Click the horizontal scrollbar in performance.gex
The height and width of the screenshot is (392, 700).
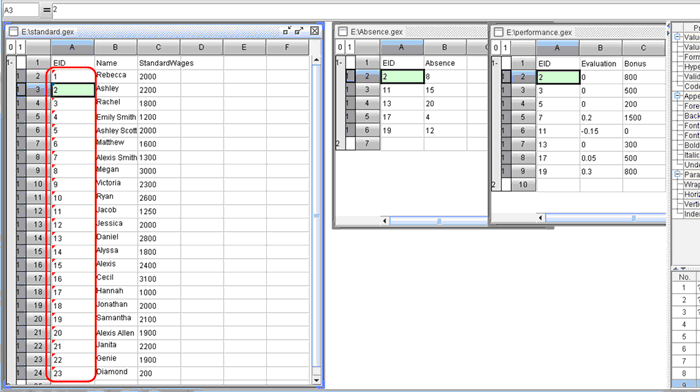[x=605, y=218]
